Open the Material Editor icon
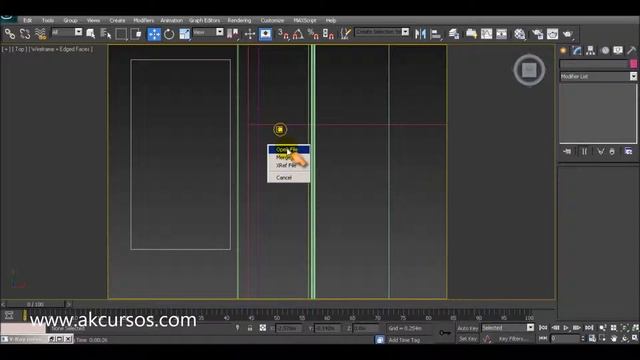The image size is (640, 360). [520, 34]
